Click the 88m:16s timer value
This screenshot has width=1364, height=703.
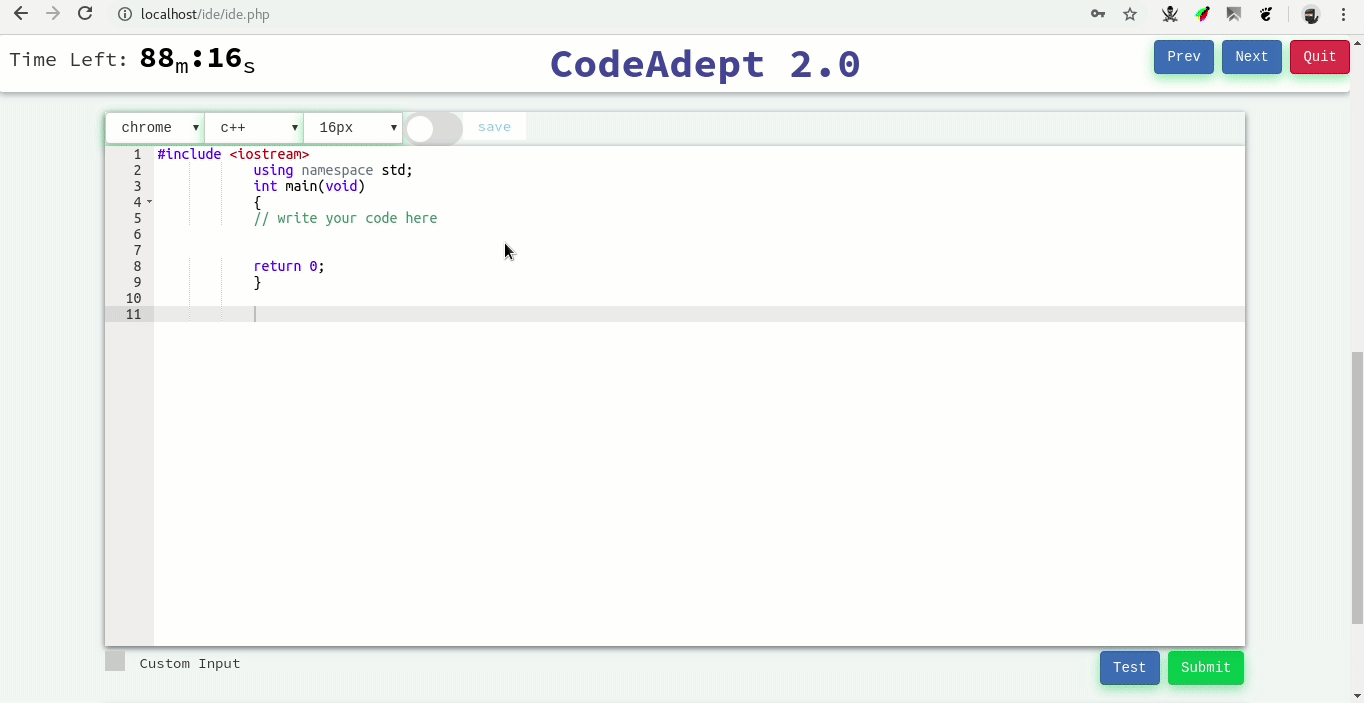(x=197, y=60)
